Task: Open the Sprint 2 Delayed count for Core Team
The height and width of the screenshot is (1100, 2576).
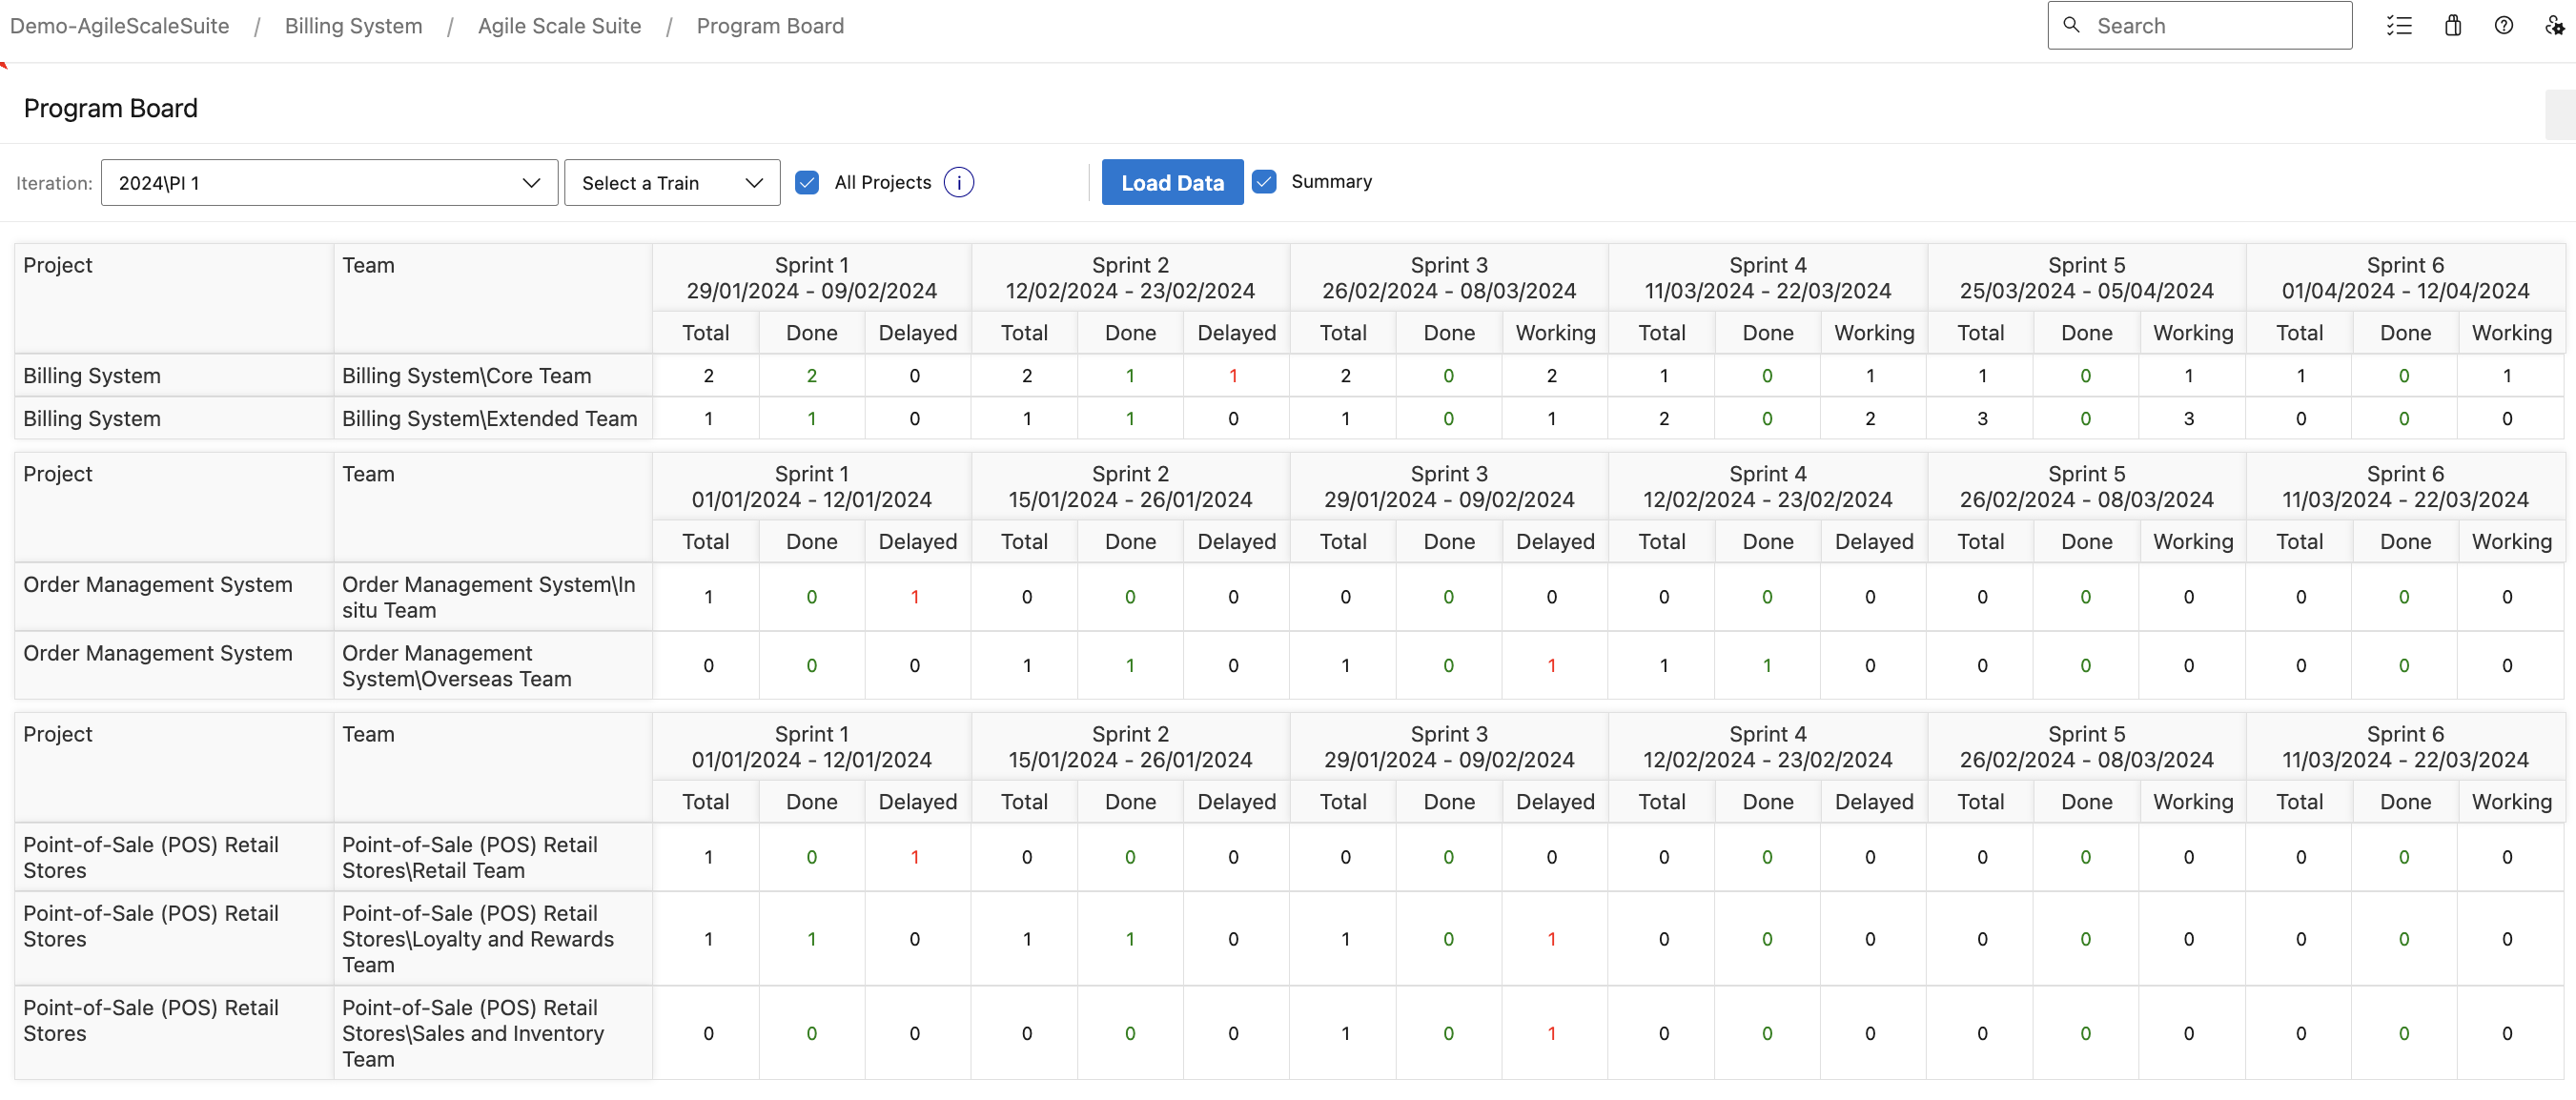Action: pos(1235,375)
